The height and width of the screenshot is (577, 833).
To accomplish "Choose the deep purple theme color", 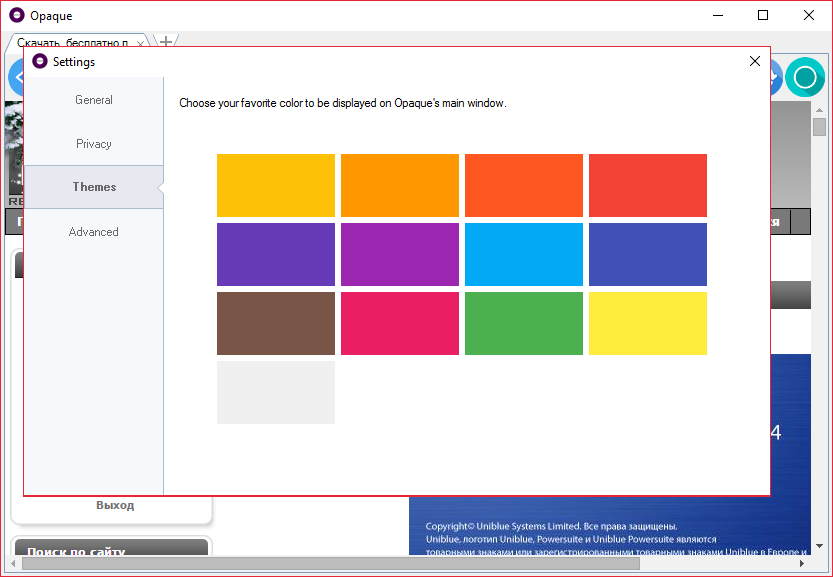I will [x=276, y=254].
